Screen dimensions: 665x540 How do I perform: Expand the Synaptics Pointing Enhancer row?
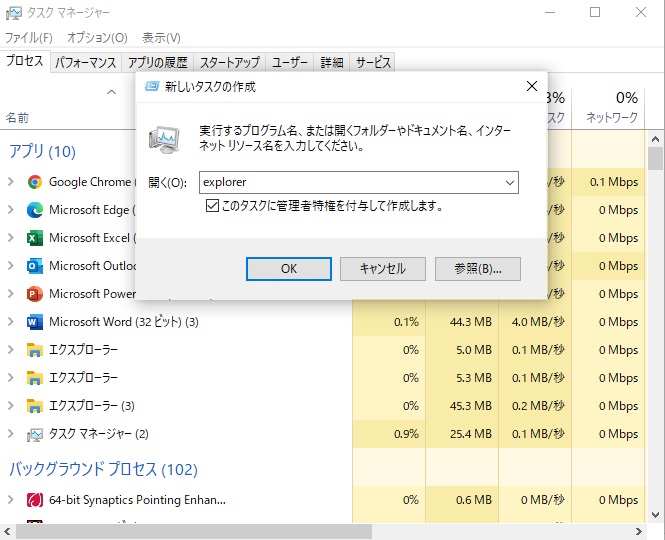[x=11, y=500]
